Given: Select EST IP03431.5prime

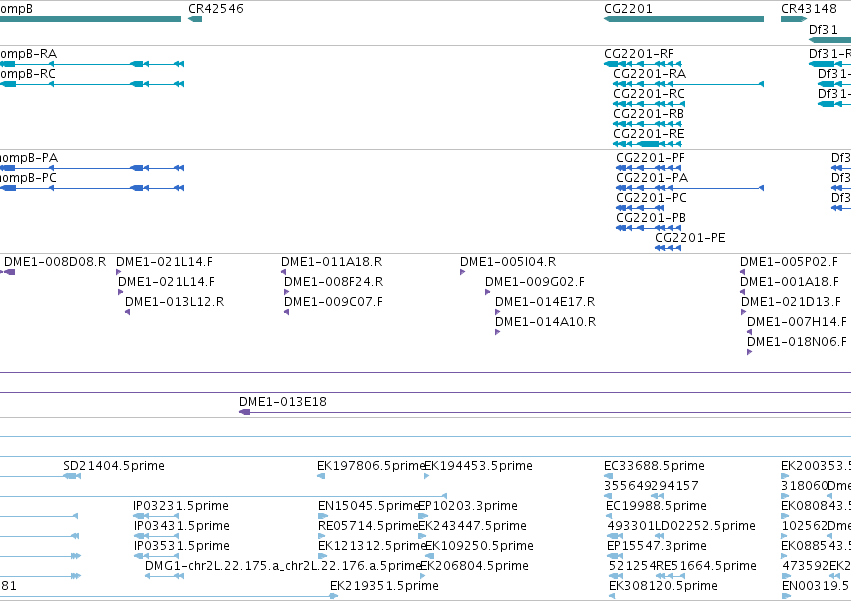Looking at the screenshot, I should [182, 527].
